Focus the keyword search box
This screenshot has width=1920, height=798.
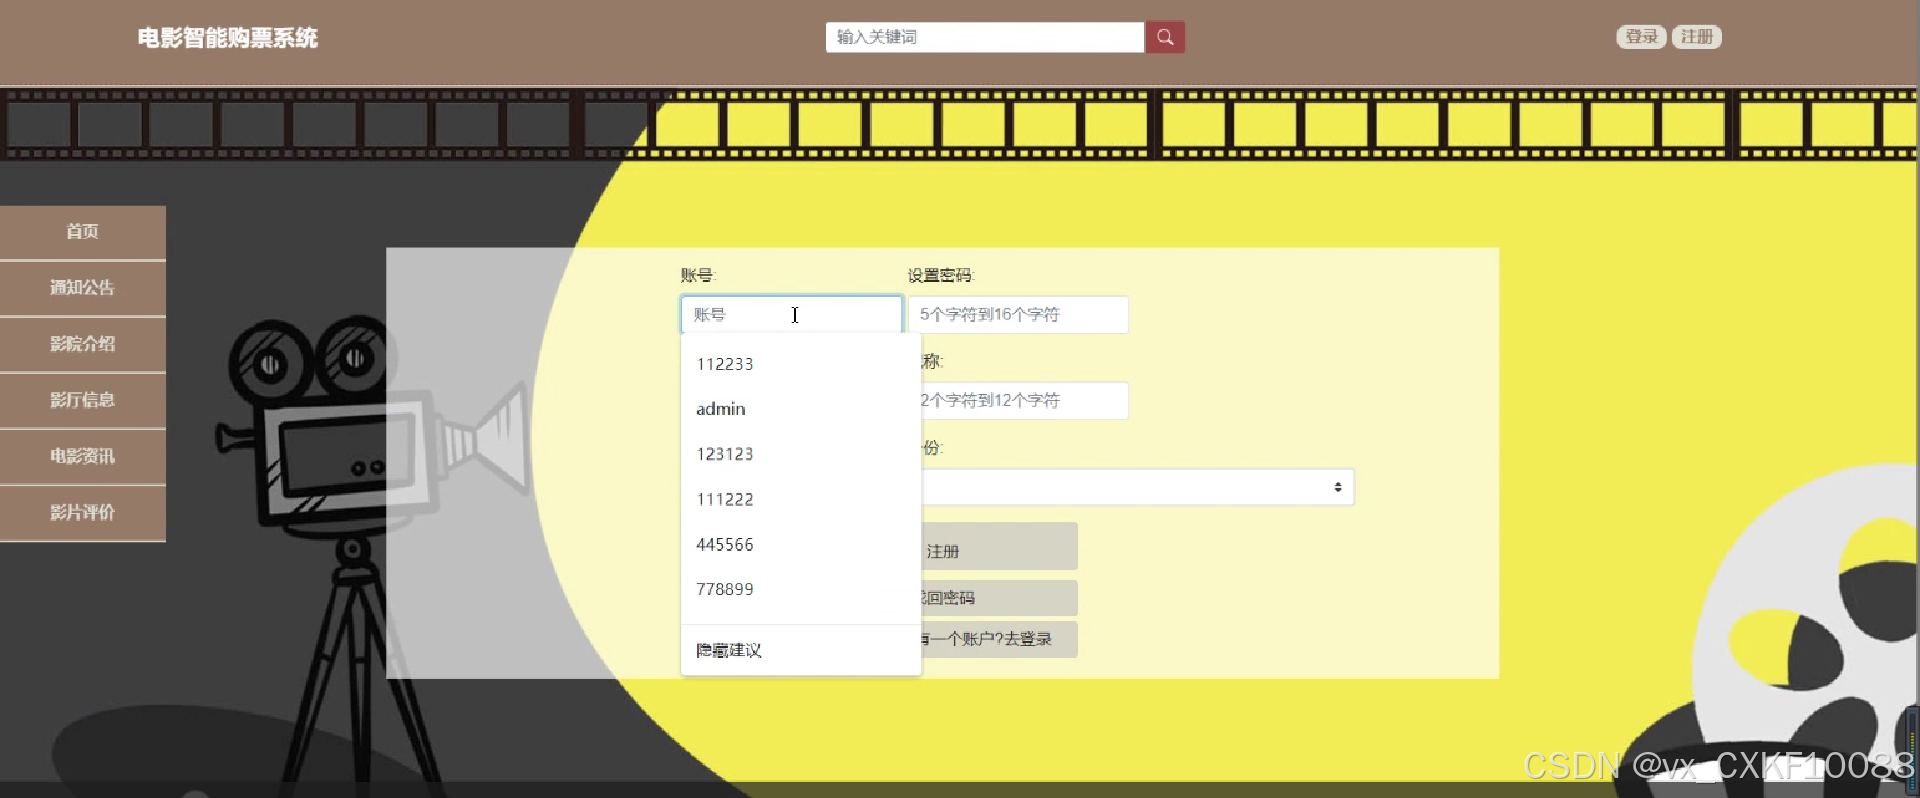(x=985, y=37)
